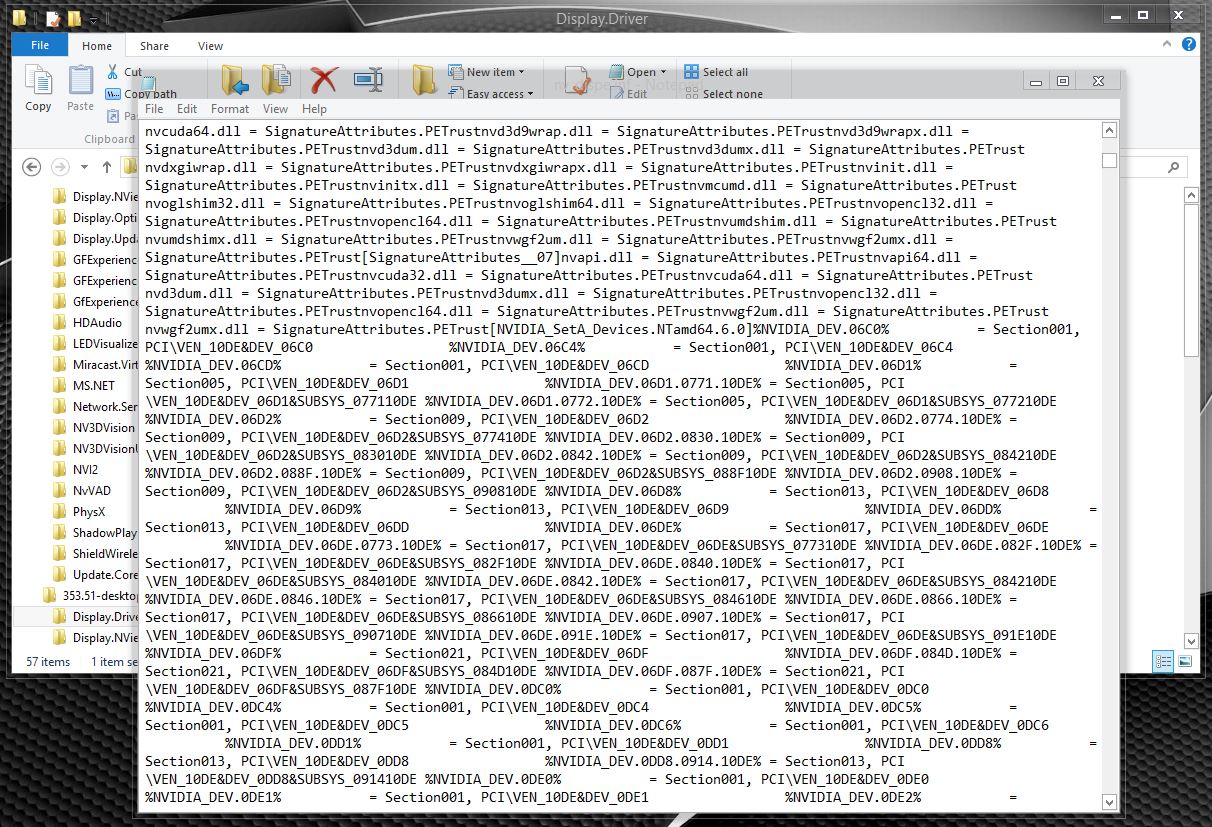This screenshot has width=1212, height=827.
Task: Open Notepad's Format menu
Action: 230,109
